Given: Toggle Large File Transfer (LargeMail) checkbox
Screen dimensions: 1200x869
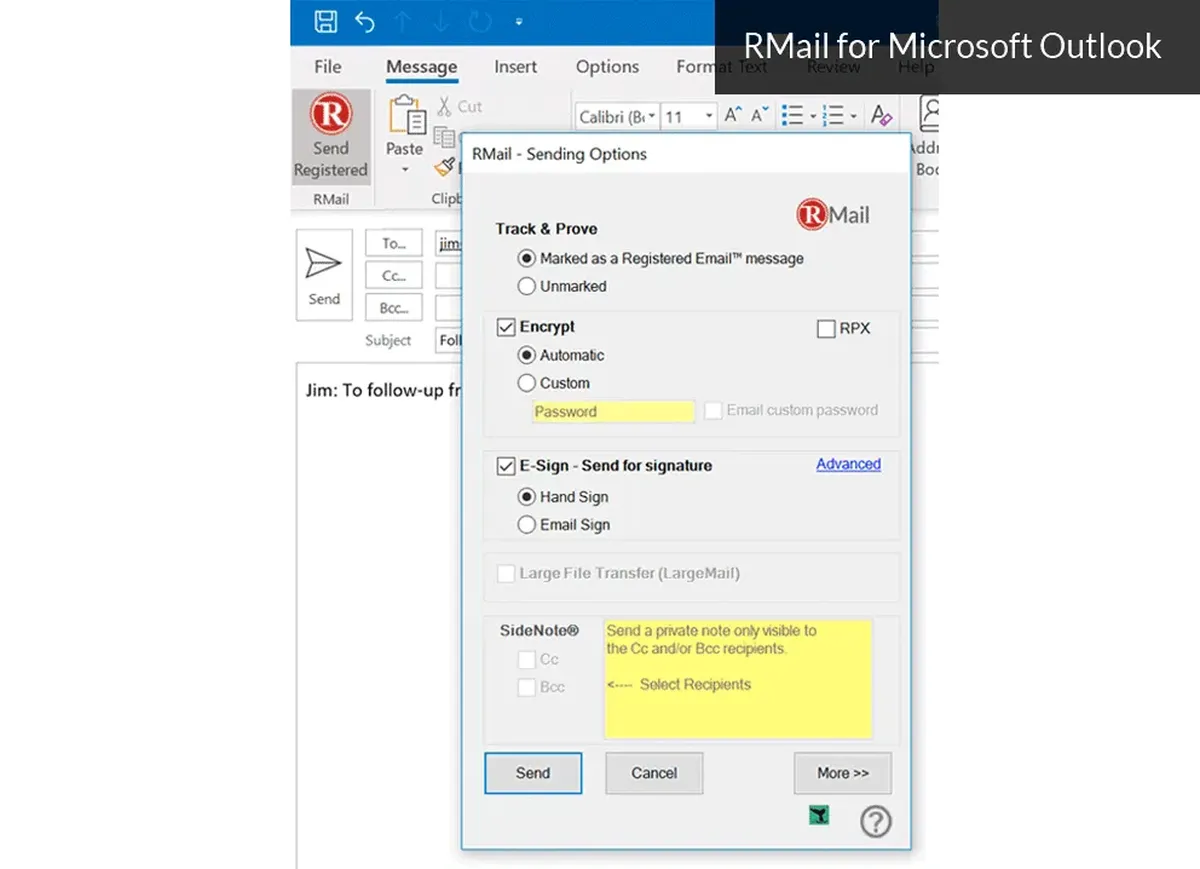Looking at the screenshot, I should coord(506,574).
